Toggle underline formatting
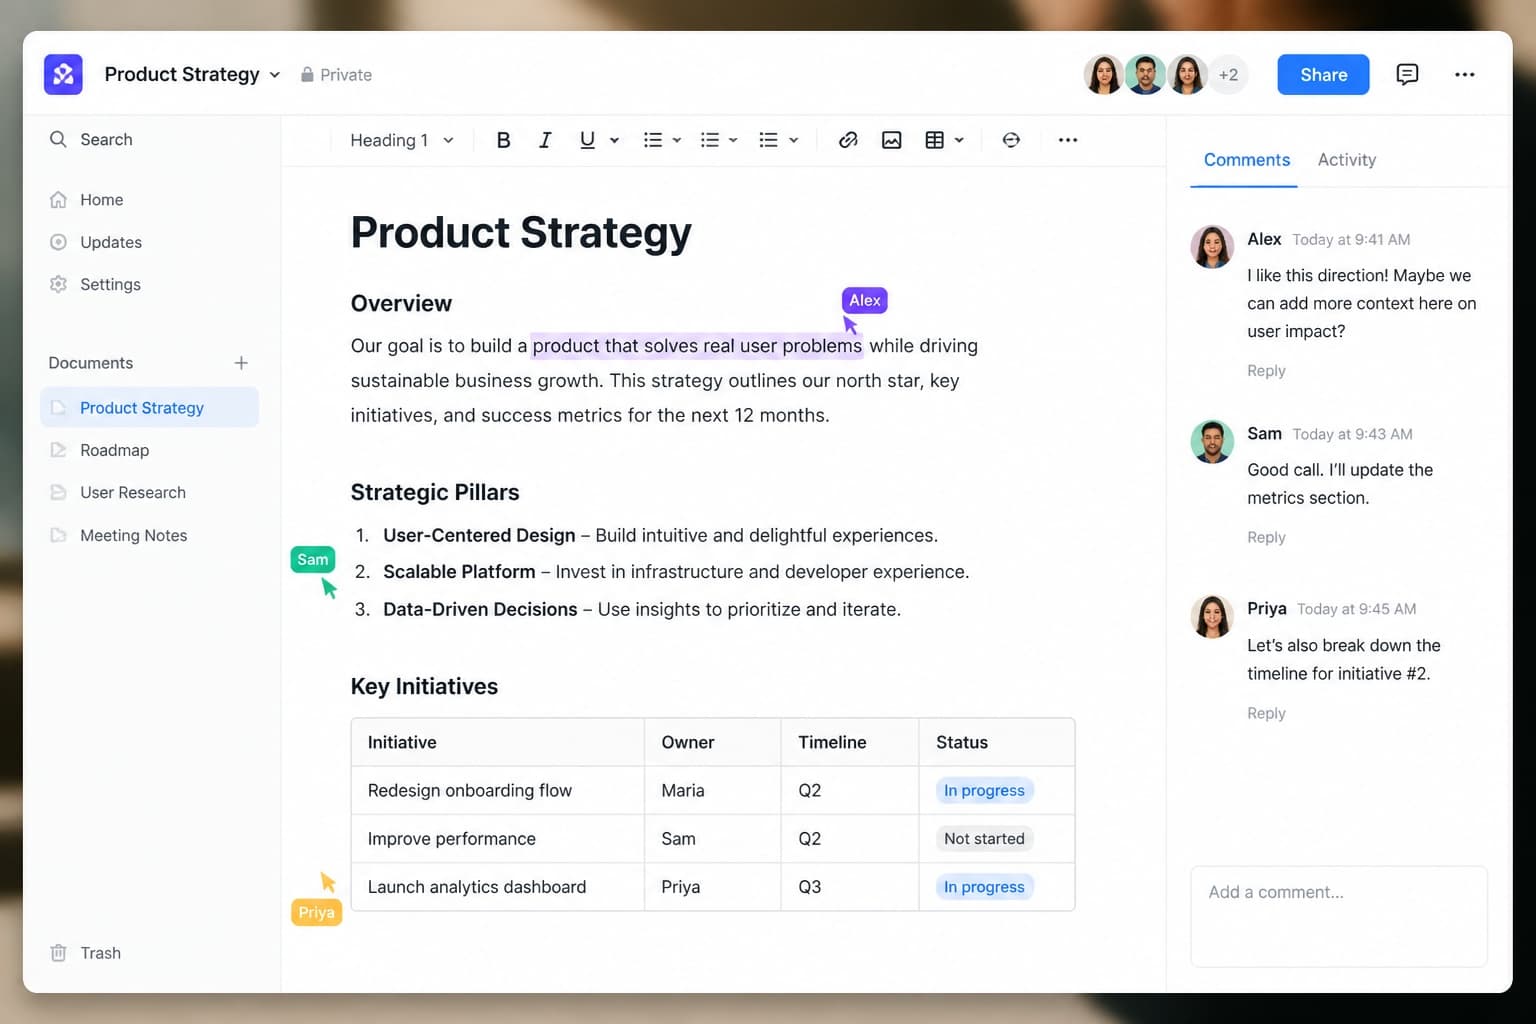 (587, 140)
